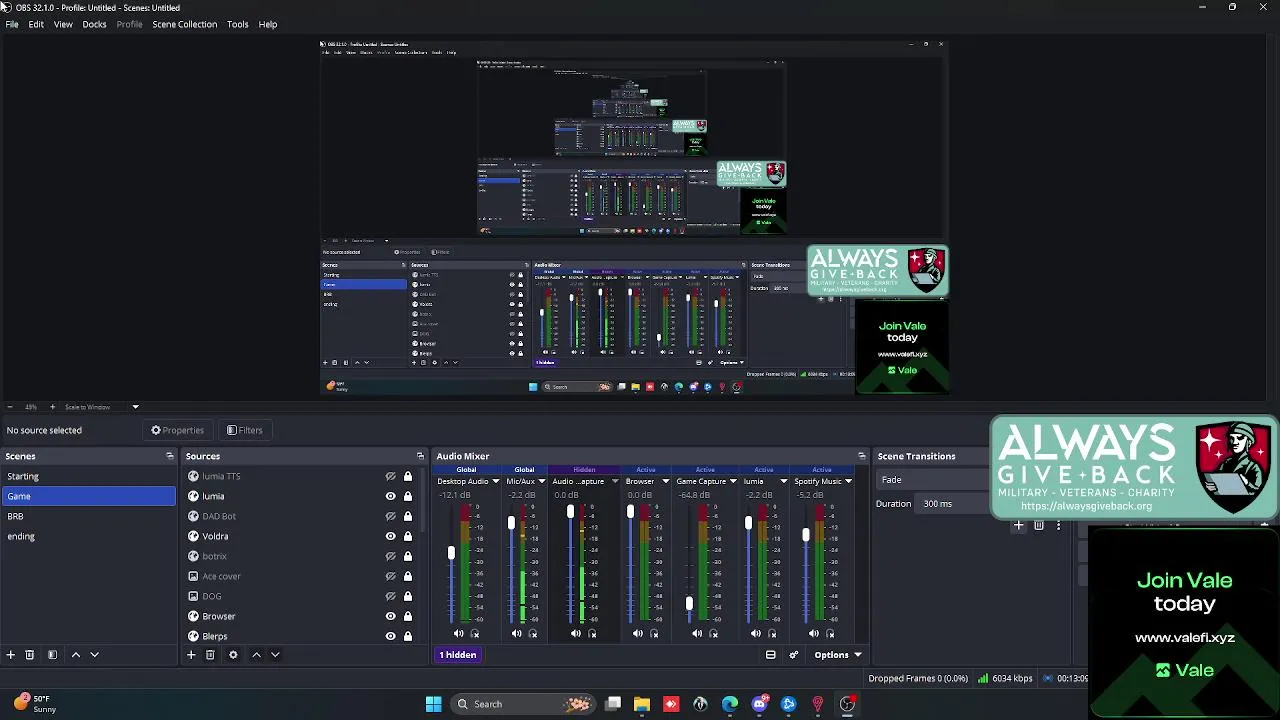The height and width of the screenshot is (720, 1280).
Task: Click the Spotify Music volume slider handle
Action: [805, 536]
